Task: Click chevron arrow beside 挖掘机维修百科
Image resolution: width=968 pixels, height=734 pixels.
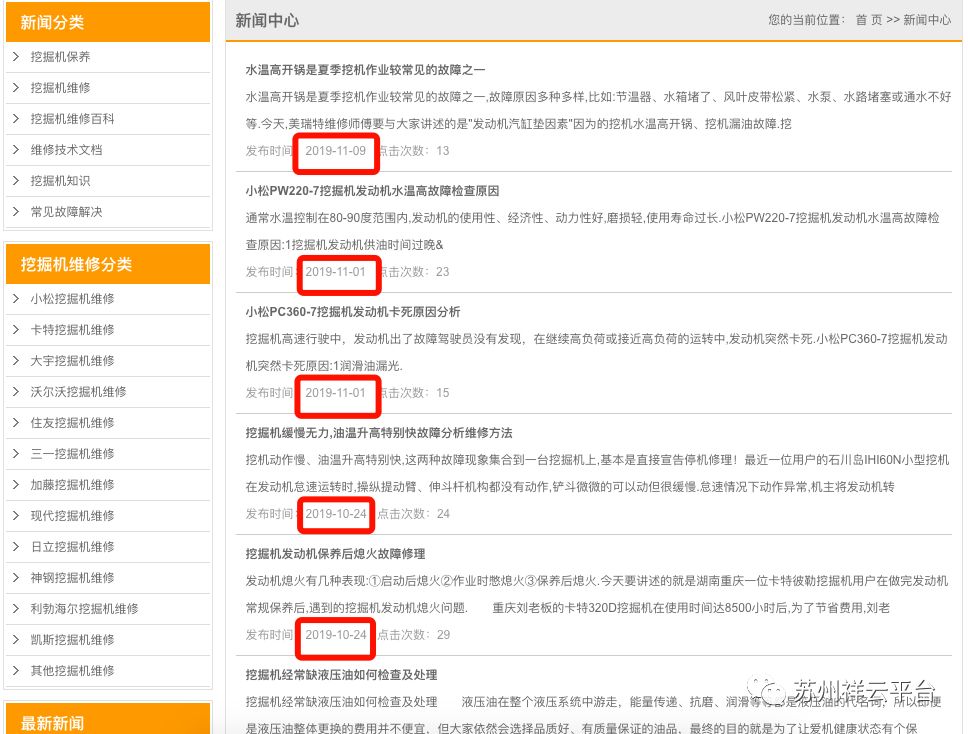Action: (x=16, y=119)
